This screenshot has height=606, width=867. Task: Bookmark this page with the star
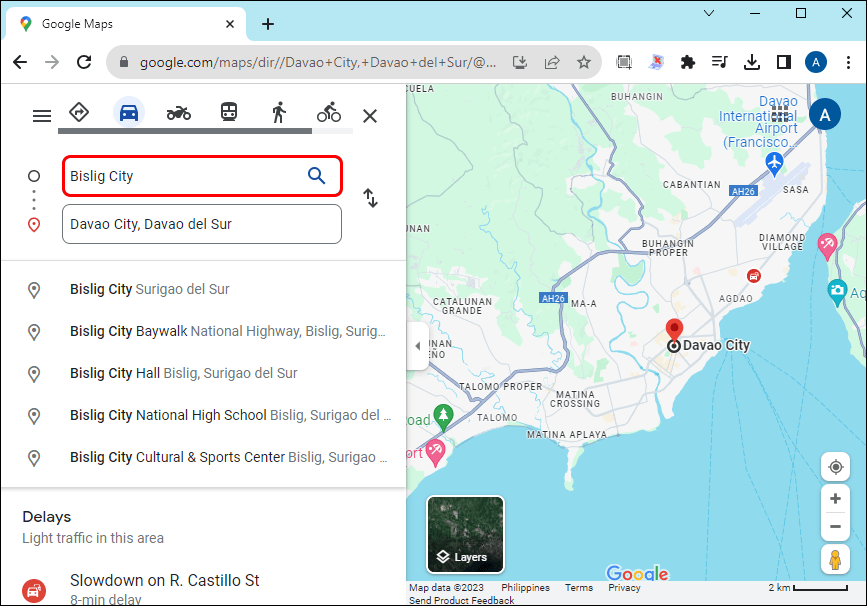click(x=584, y=62)
